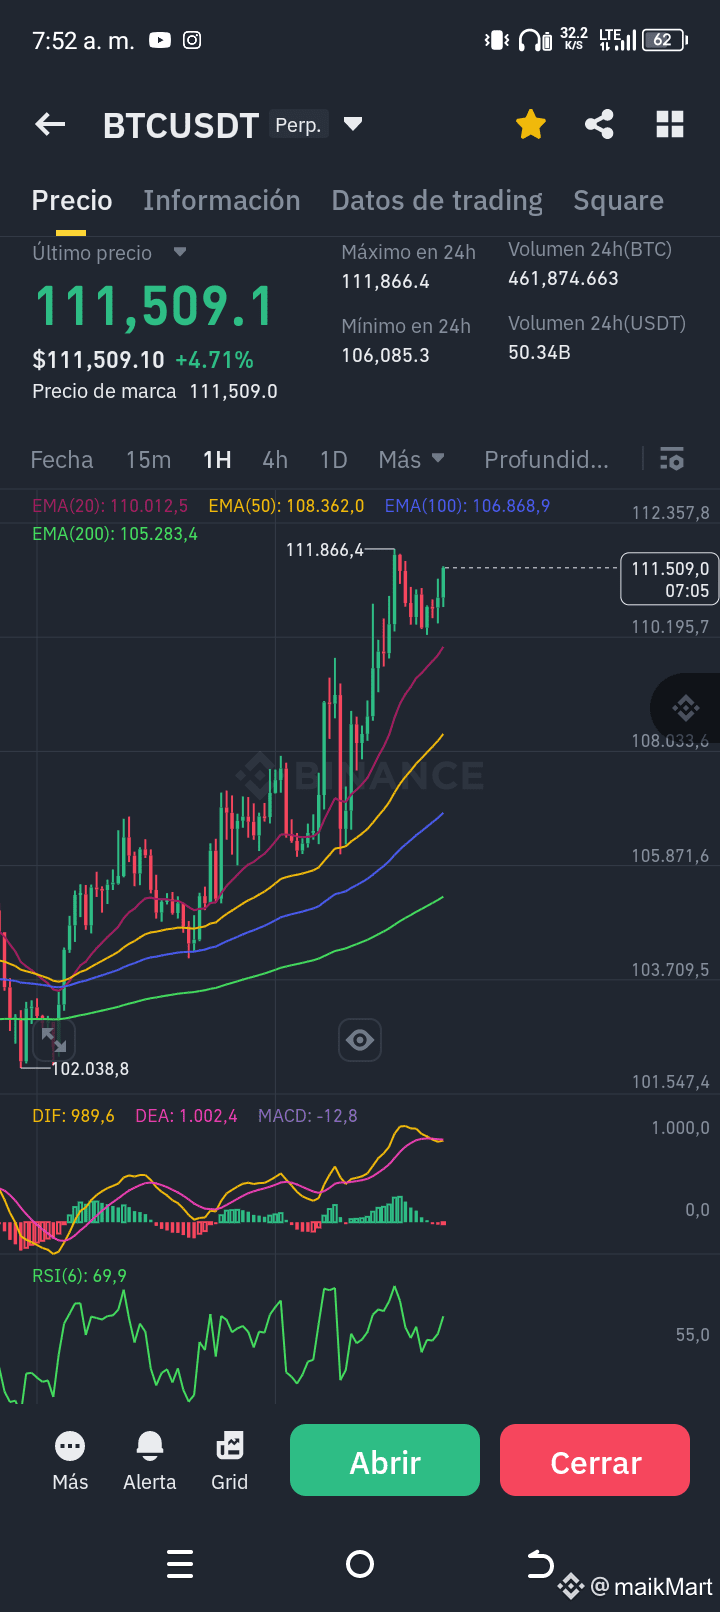Open the Square tab
Screen dimensions: 720x1612
point(619,201)
